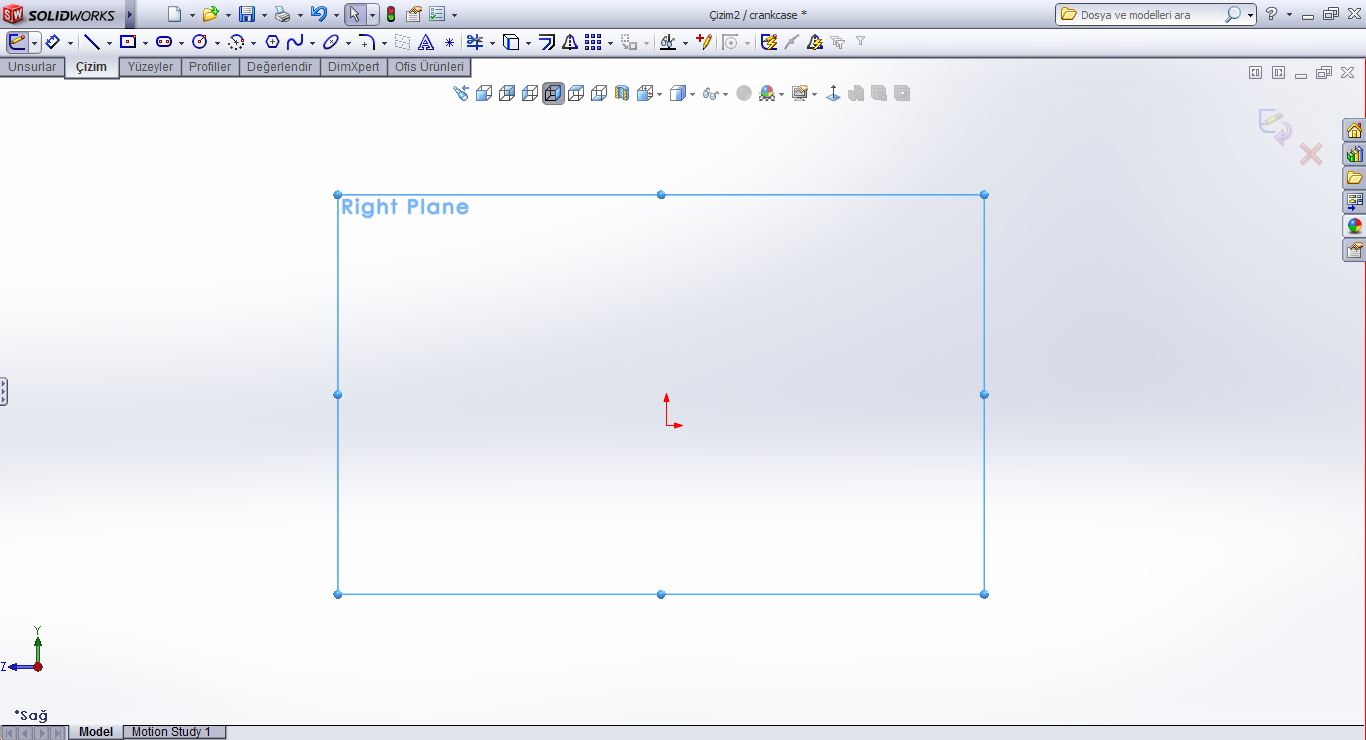Select the Spline sketch tool

(x=295, y=42)
